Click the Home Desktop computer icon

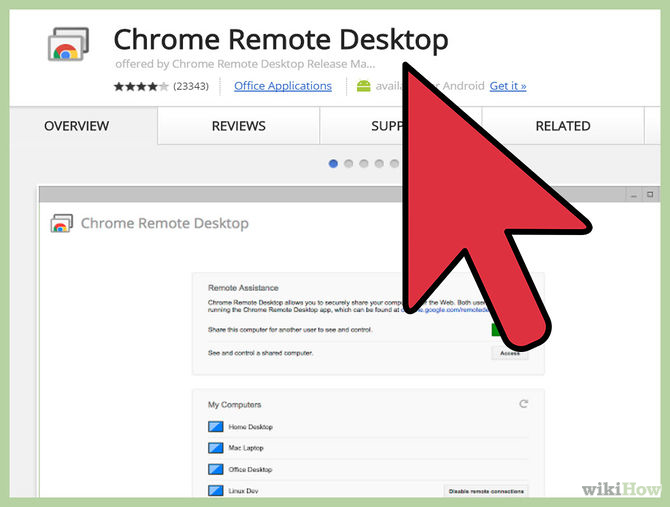[x=215, y=427]
